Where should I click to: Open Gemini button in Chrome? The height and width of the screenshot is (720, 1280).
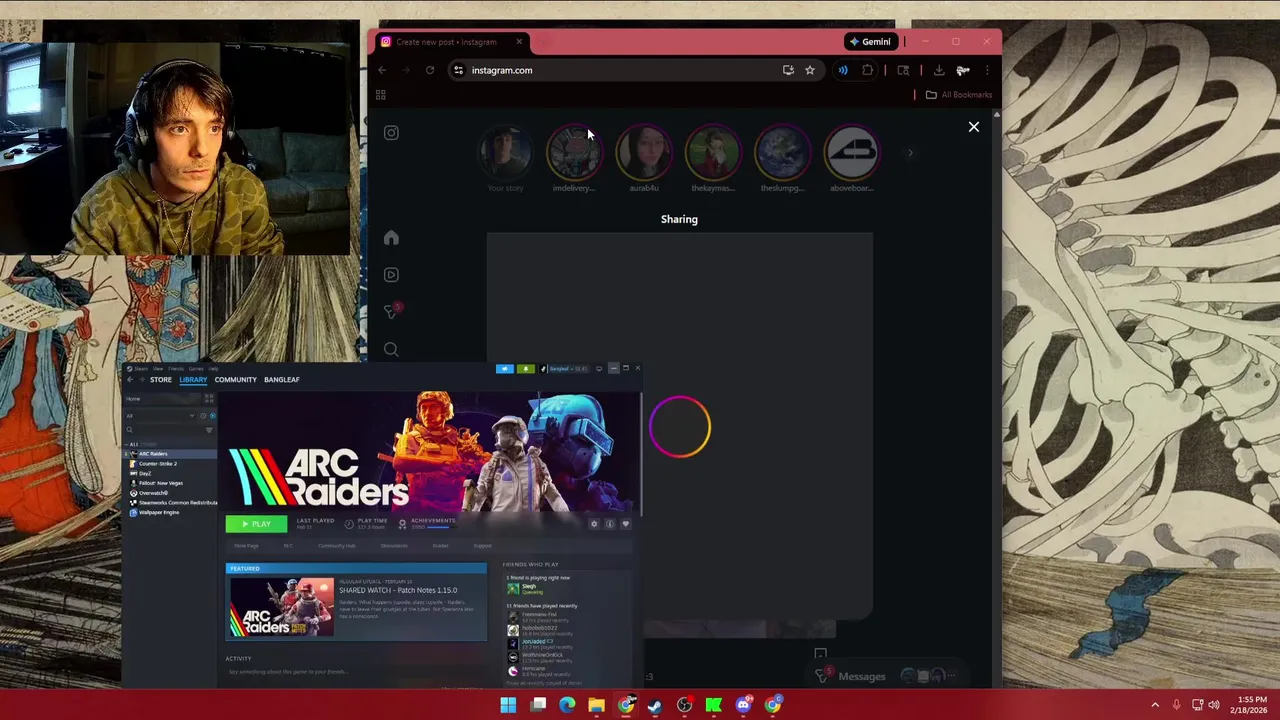pyautogui.click(x=869, y=42)
